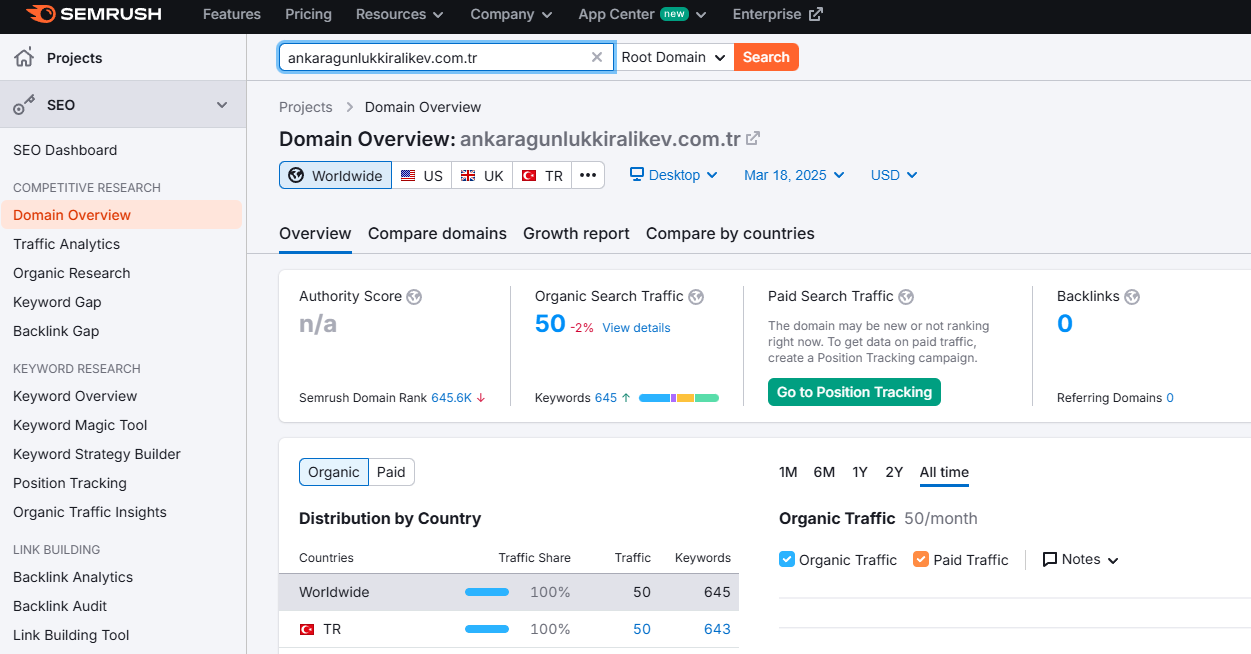Clear the domain search field
Screen dimensions: 1251x654
597,57
